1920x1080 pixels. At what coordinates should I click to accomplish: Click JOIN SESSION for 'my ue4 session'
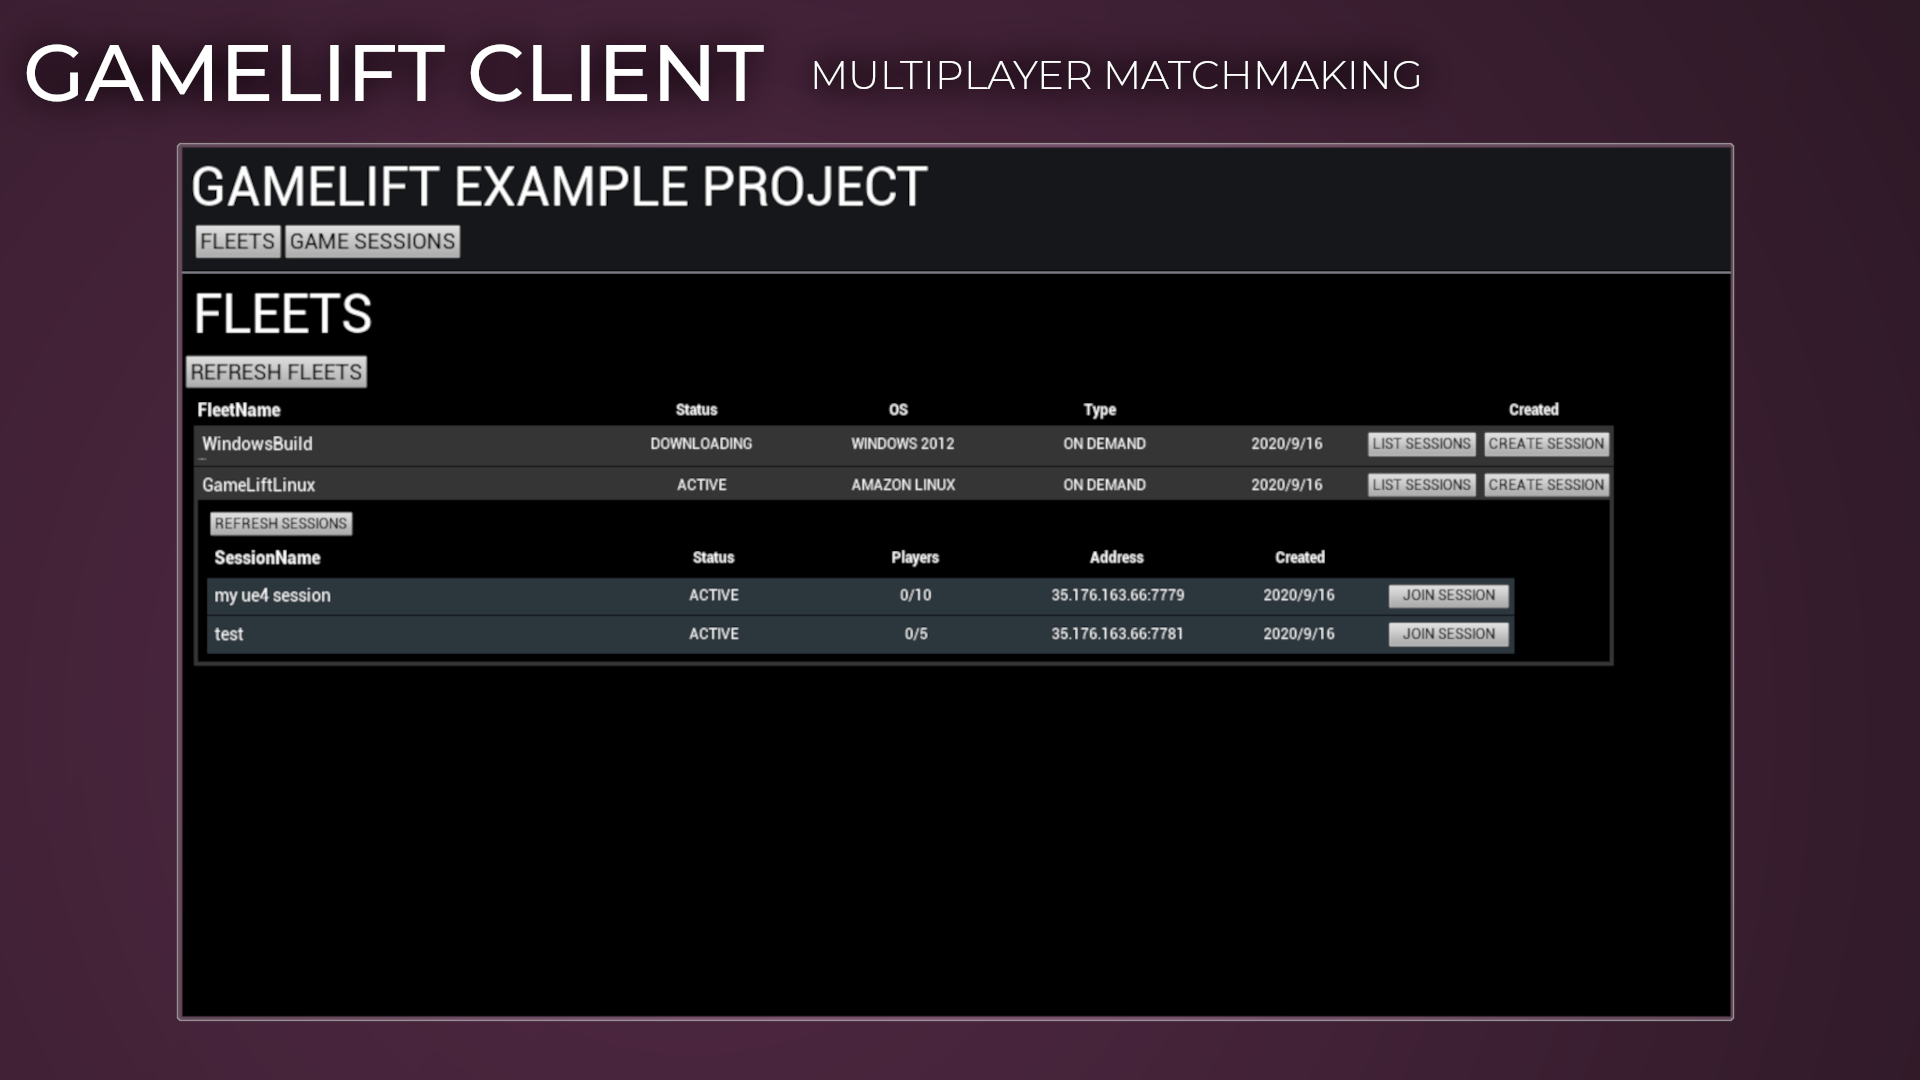click(x=1448, y=595)
